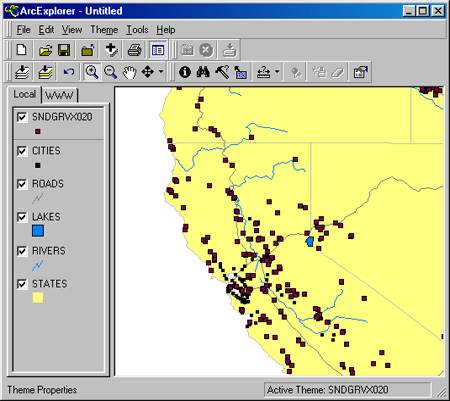Click the window resize grip corner

441,392
